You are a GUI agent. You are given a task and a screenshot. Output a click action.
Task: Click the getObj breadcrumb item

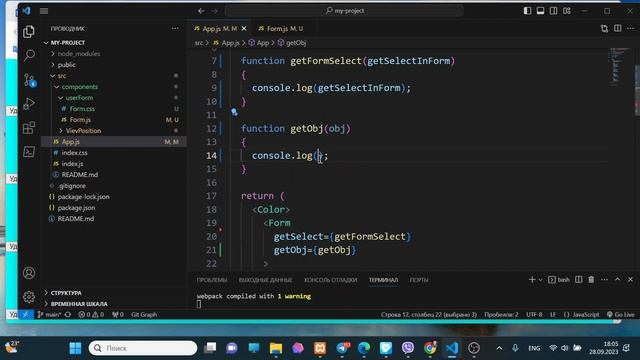coord(292,42)
